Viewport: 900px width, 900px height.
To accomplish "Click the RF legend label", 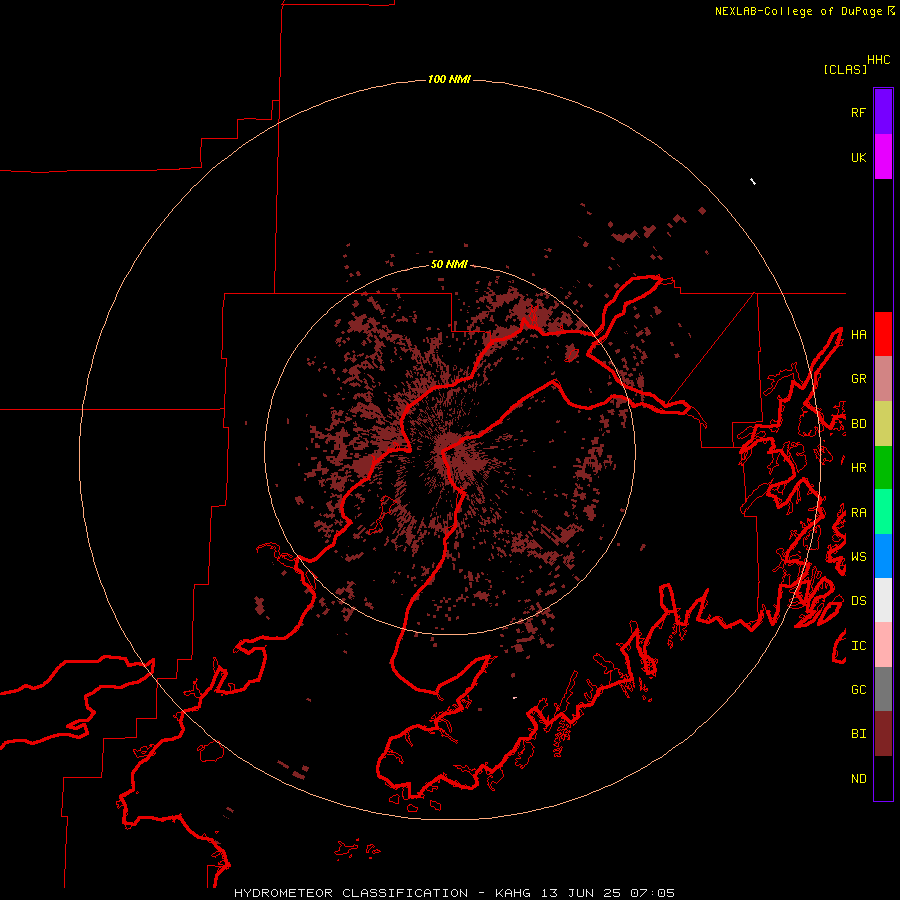I will pos(858,112).
